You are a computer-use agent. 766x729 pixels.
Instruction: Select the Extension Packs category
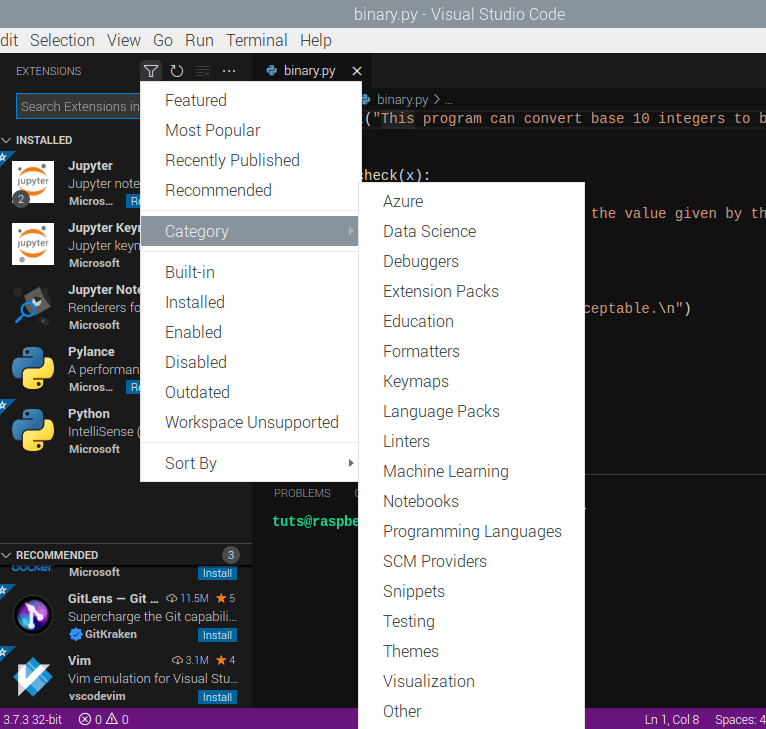coord(471,291)
